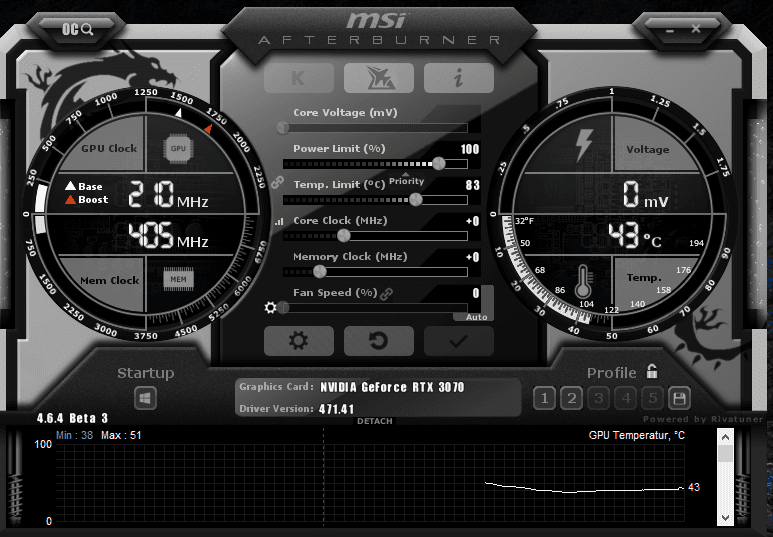Select profile slot 1
Image resolution: width=773 pixels, height=537 pixels.
544,398
